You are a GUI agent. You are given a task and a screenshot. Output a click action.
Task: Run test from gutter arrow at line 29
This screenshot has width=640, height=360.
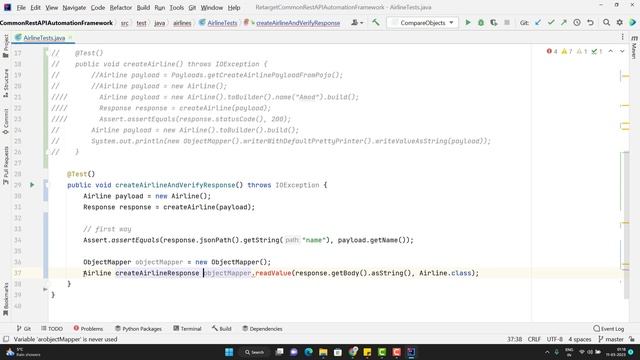click(32, 185)
